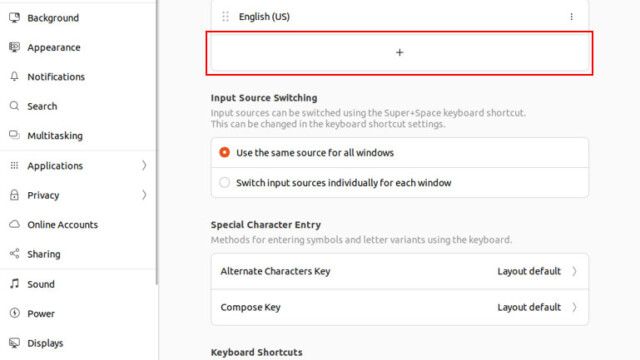Screen dimensions: 640x360
Task: Click the Power icon in sidebar
Action: tap(14, 313)
